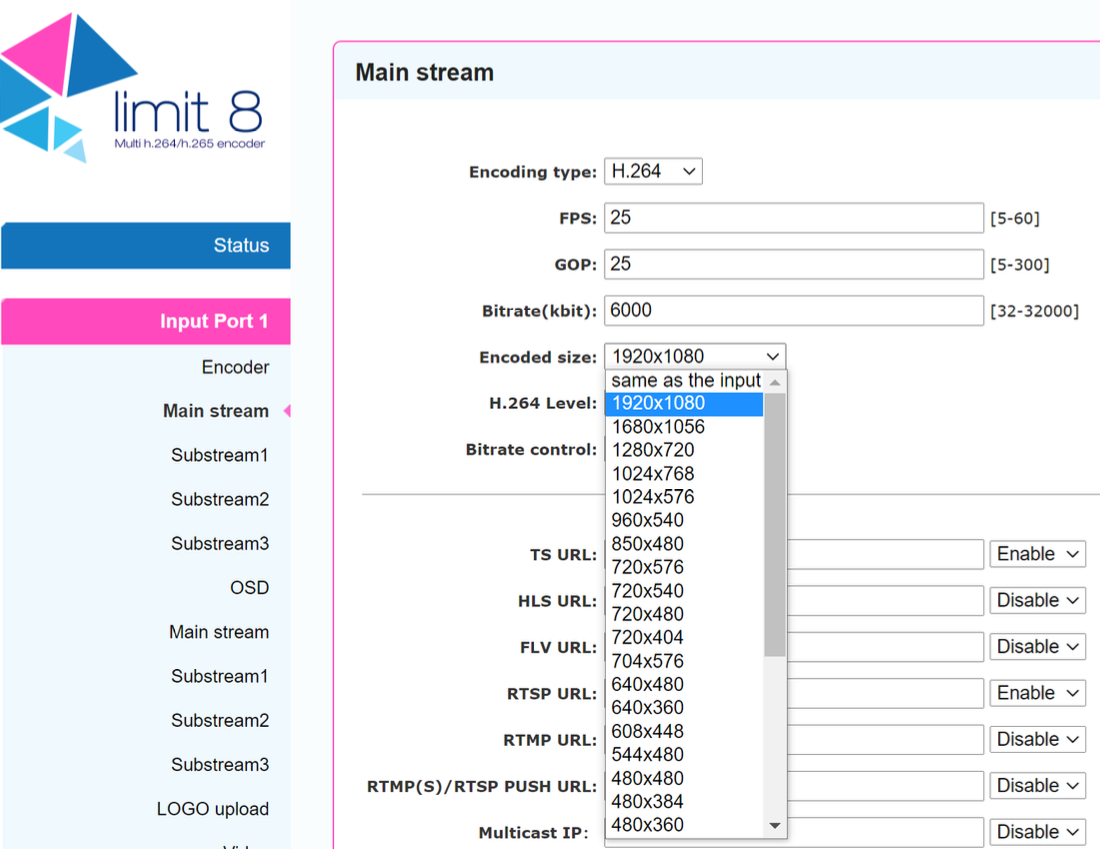Click the Bitrate(kbit) input field

793,311
